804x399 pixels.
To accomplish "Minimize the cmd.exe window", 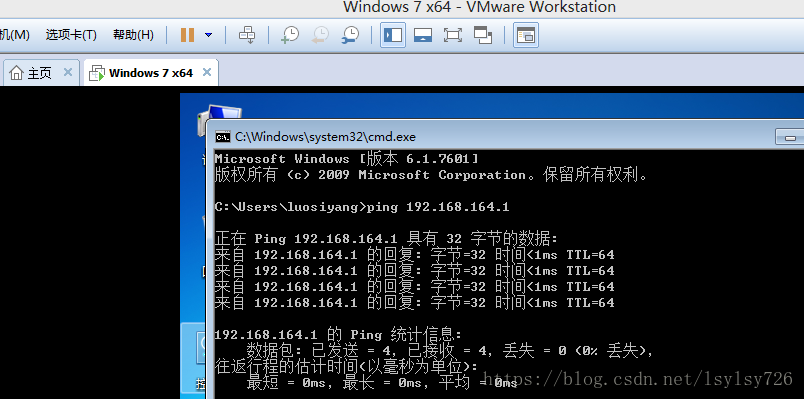I will pyautogui.click(x=790, y=137).
